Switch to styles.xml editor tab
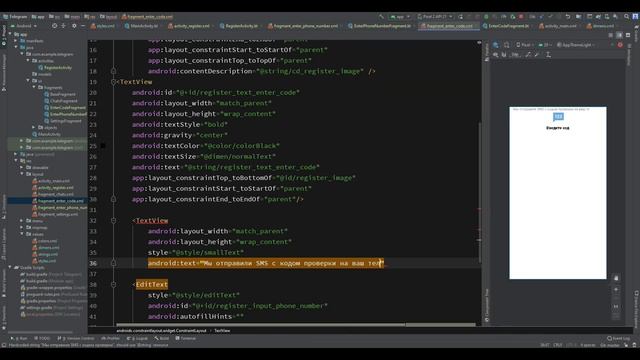The height and width of the screenshot is (360, 640). tap(103, 26)
